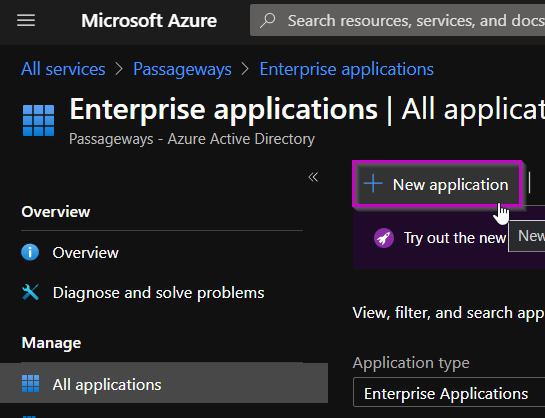
Task: Click the search magnifier icon
Action: [268, 21]
